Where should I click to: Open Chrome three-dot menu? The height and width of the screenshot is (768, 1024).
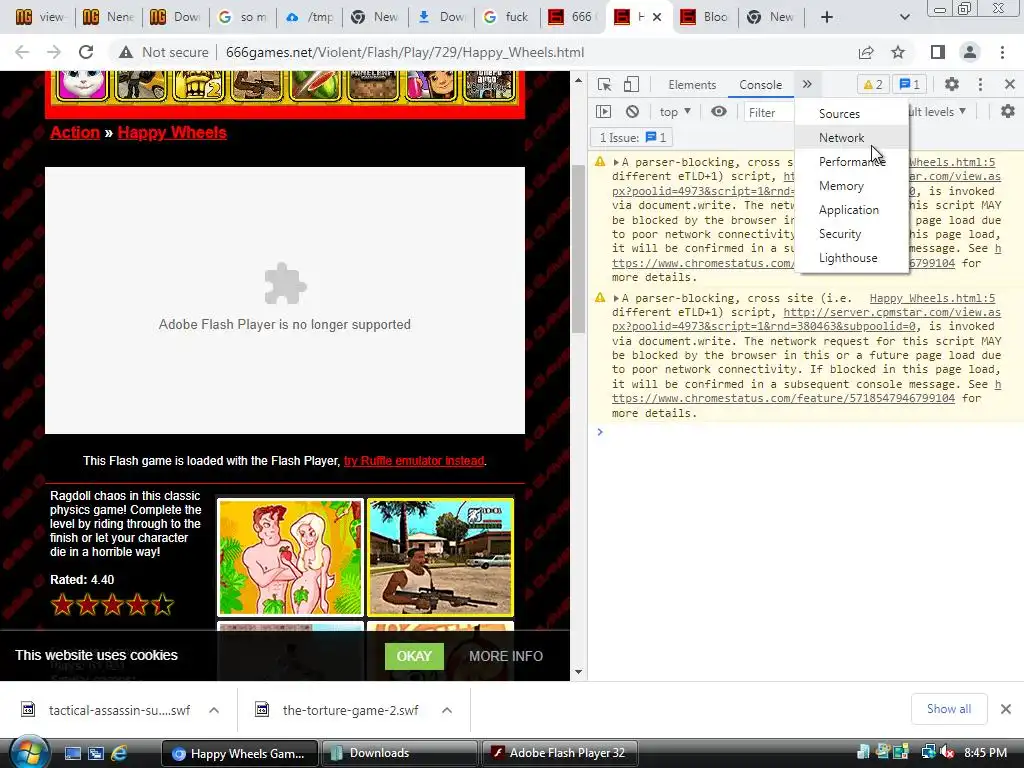[1002, 52]
